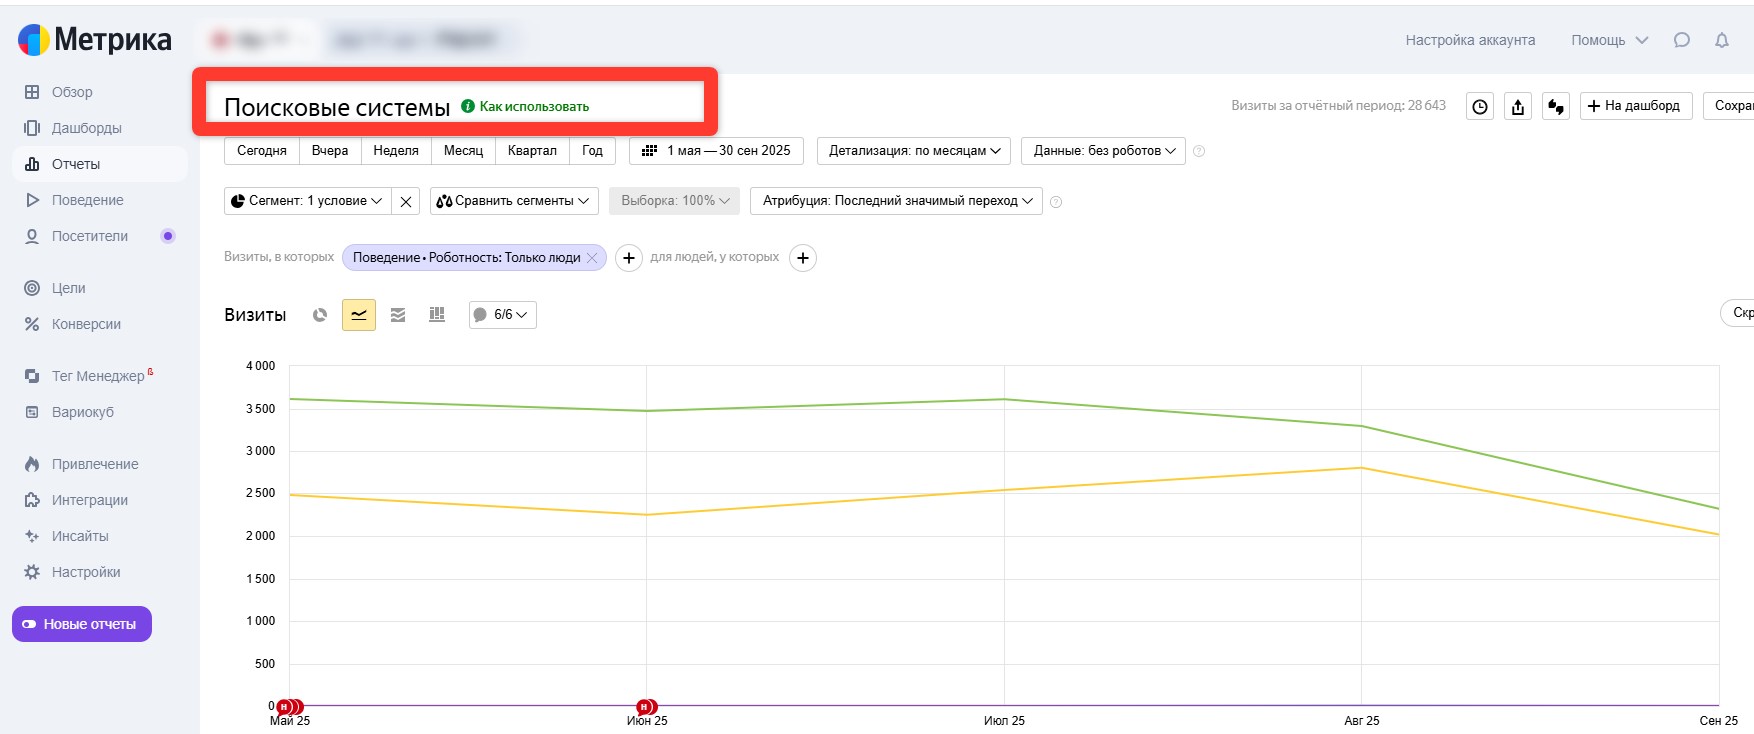This screenshot has height=734, width=1754.
Task: Expand Детализация: по месяцам dropdown
Action: [x=914, y=151]
